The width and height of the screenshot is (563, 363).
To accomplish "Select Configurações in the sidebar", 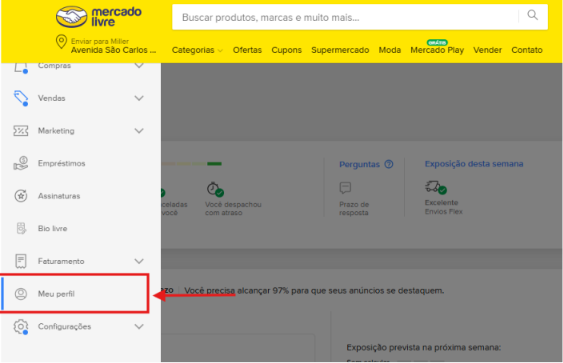I will (64, 326).
